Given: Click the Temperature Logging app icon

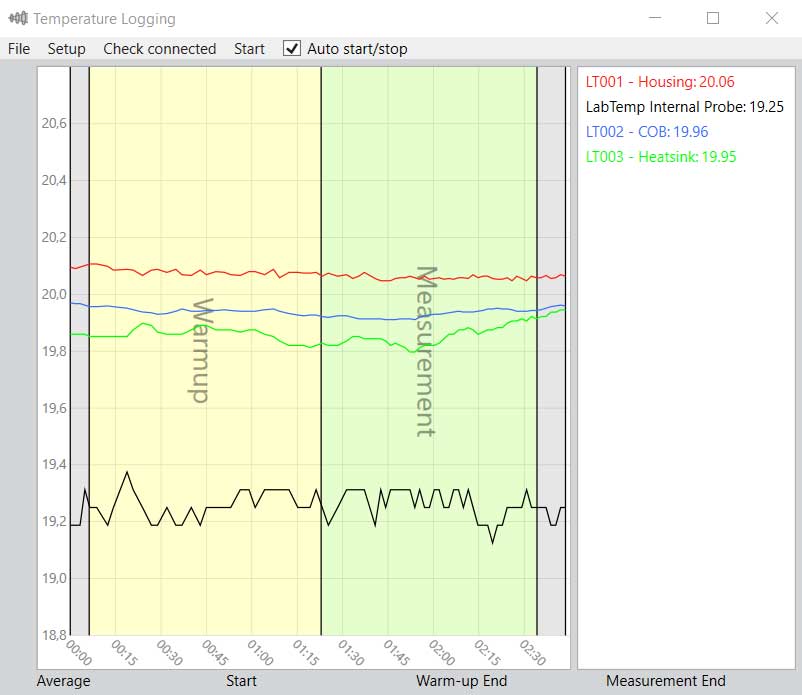Looking at the screenshot, I should (x=18, y=18).
